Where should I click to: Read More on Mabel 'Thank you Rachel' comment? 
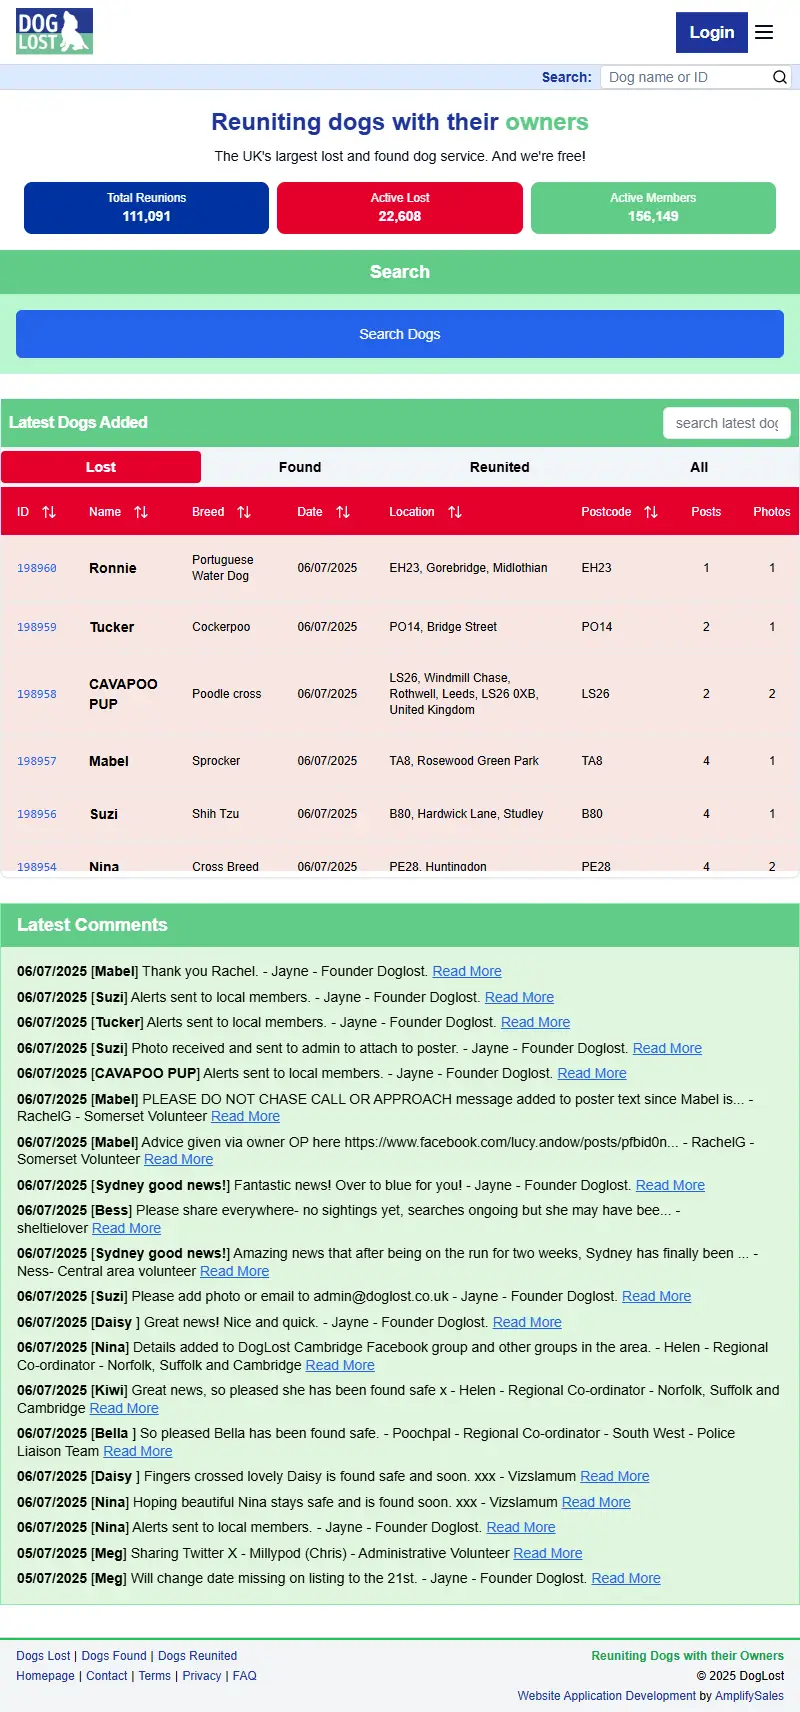(x=467, y=971)
